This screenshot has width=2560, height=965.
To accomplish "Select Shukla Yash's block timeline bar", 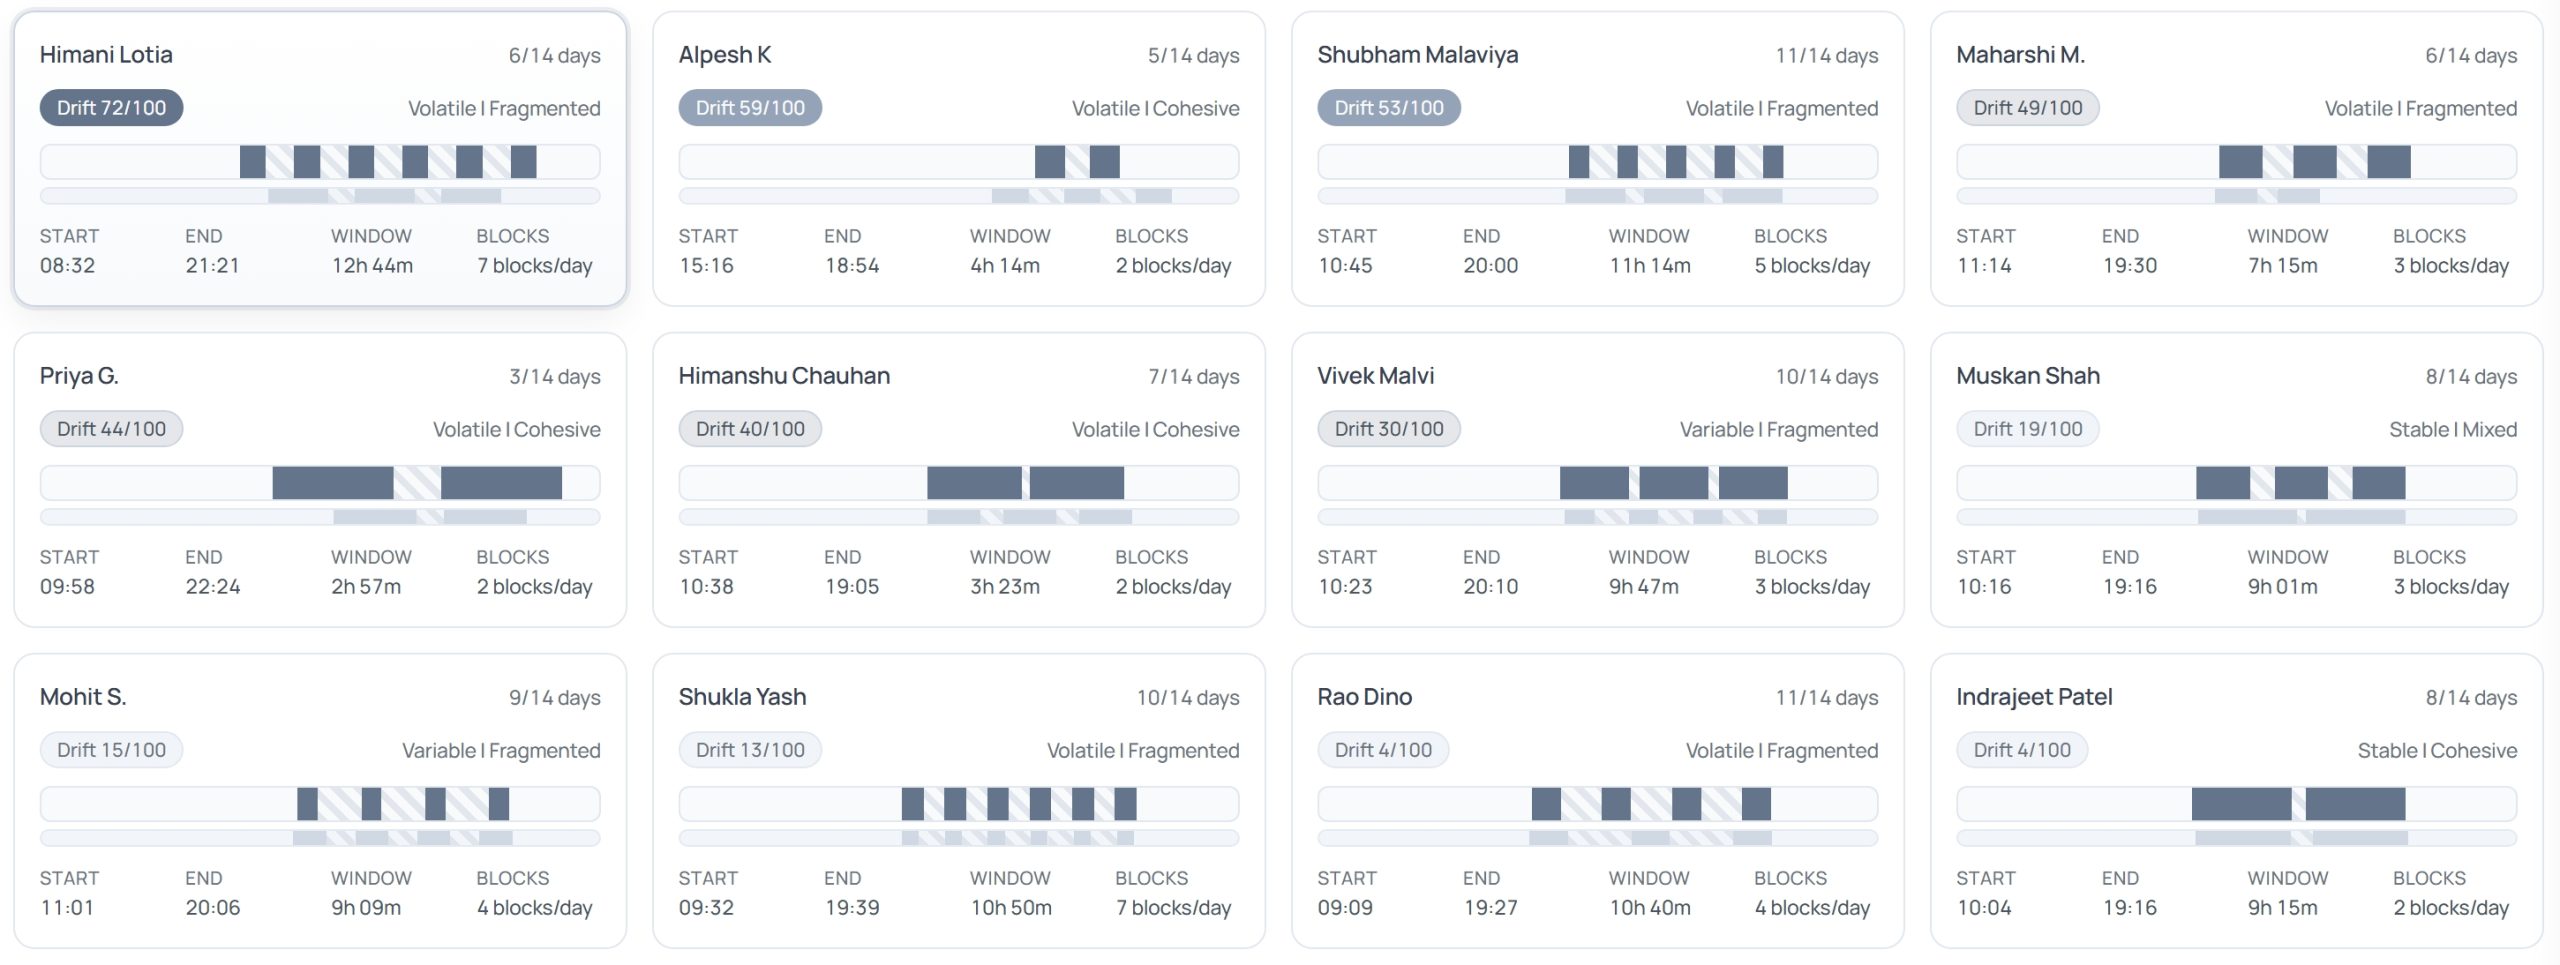I will click(959, 804).
